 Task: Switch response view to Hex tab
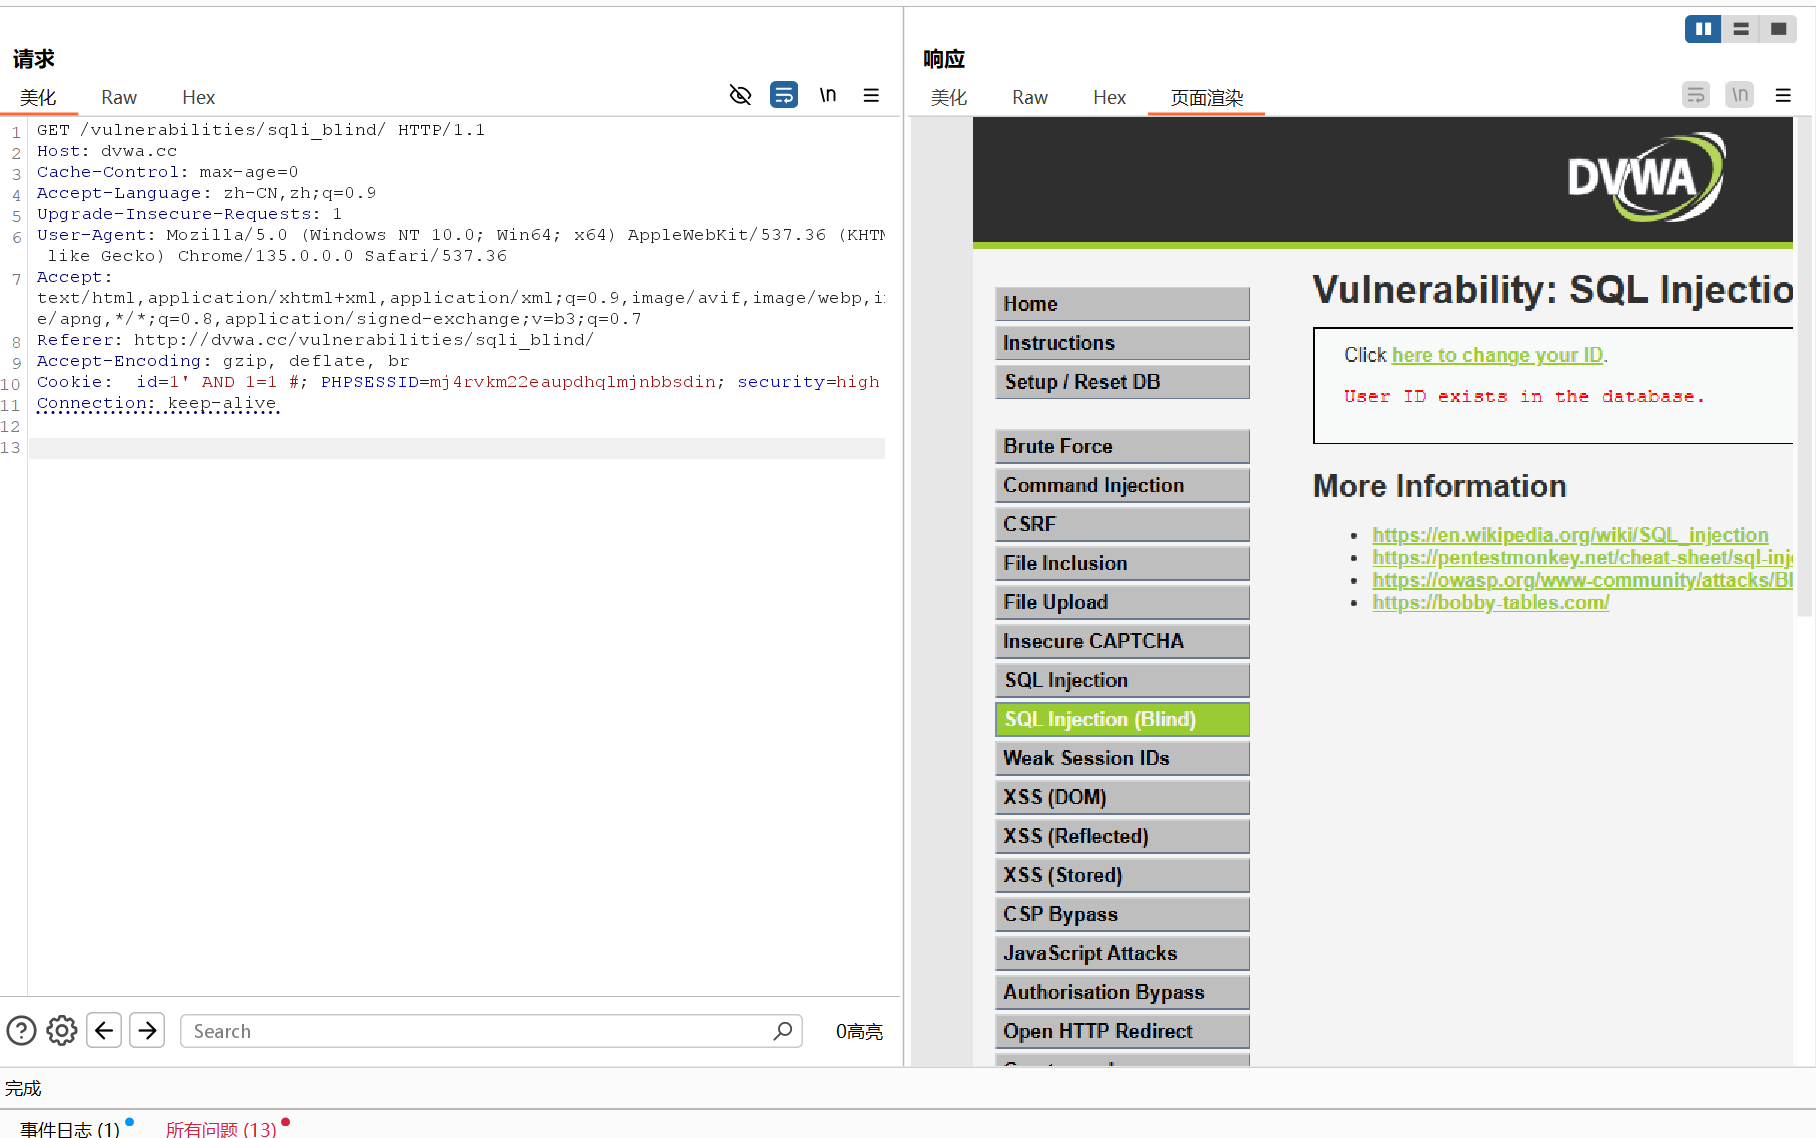(x=1109, y=97)
